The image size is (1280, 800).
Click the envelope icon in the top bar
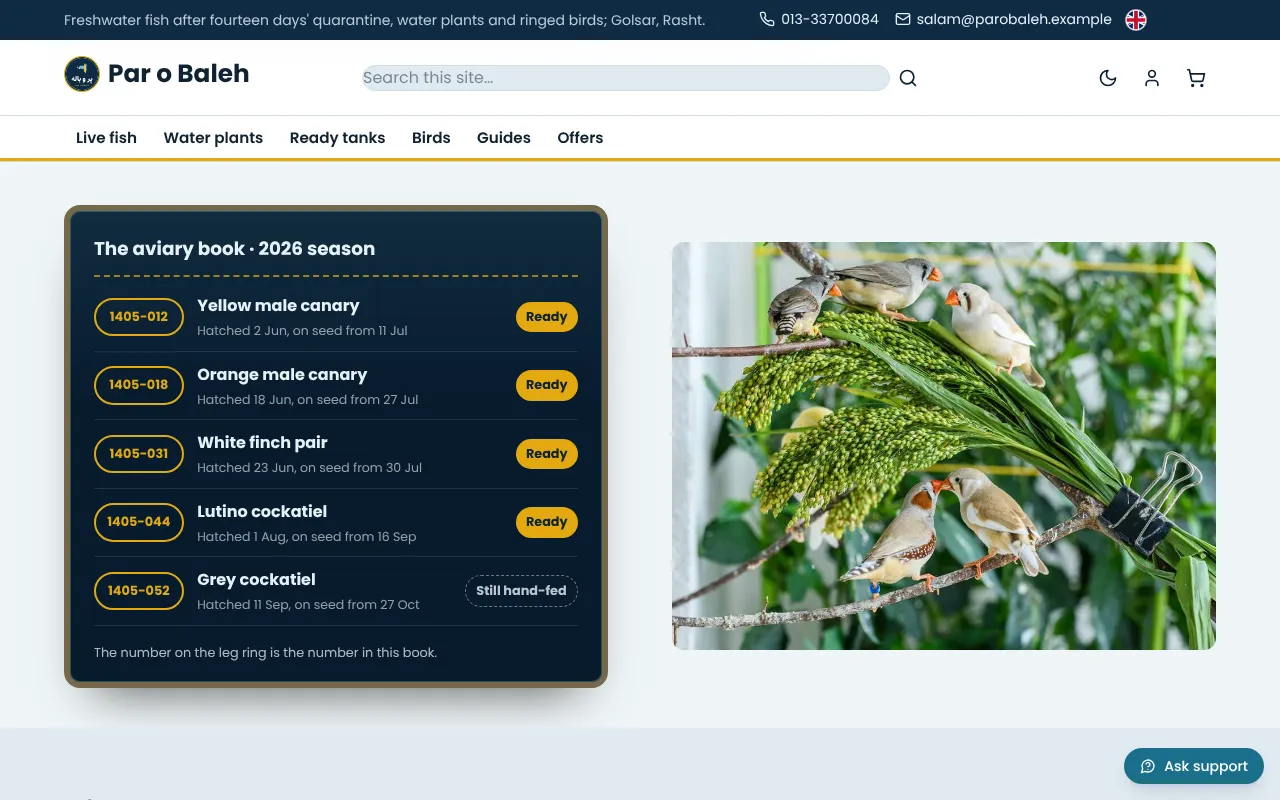(x=903, y=19)
